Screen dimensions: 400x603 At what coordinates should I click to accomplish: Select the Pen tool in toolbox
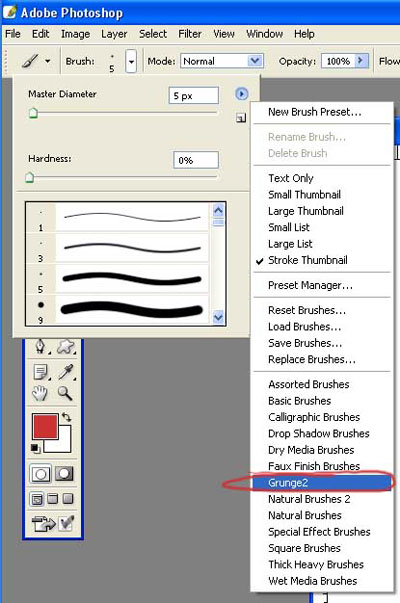[40, 346]
